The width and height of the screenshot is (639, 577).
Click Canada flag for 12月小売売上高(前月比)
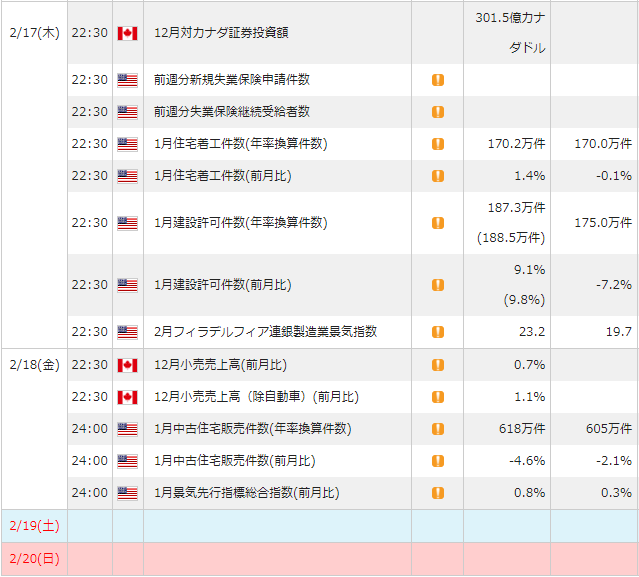(128, 365)
